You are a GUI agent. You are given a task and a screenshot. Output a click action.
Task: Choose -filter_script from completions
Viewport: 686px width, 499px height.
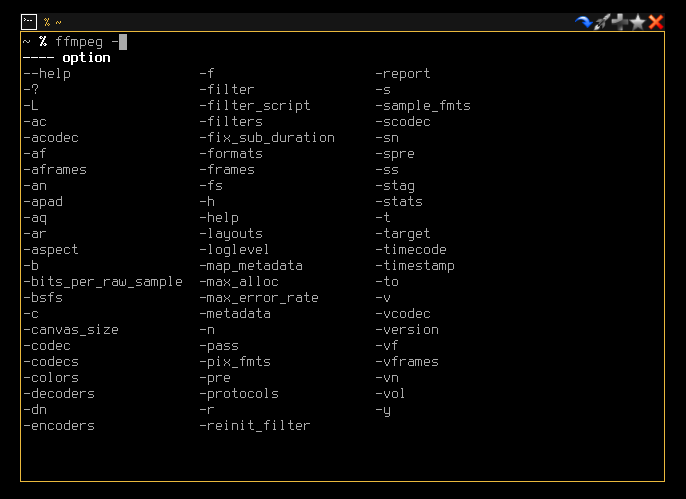(255, 106)
